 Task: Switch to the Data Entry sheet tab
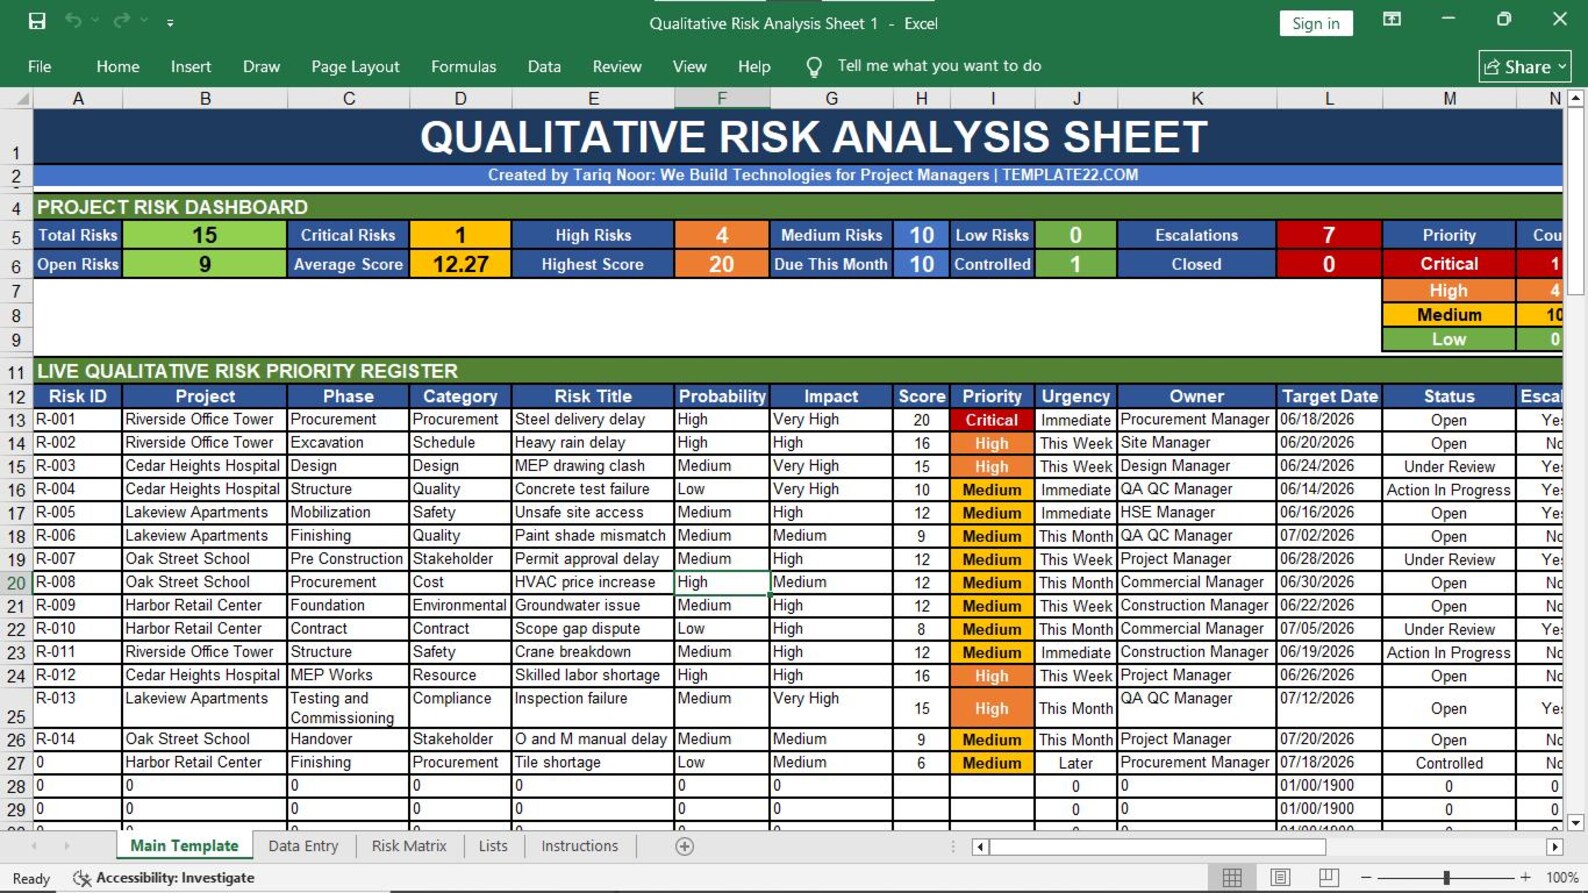(x=303, y=846)
